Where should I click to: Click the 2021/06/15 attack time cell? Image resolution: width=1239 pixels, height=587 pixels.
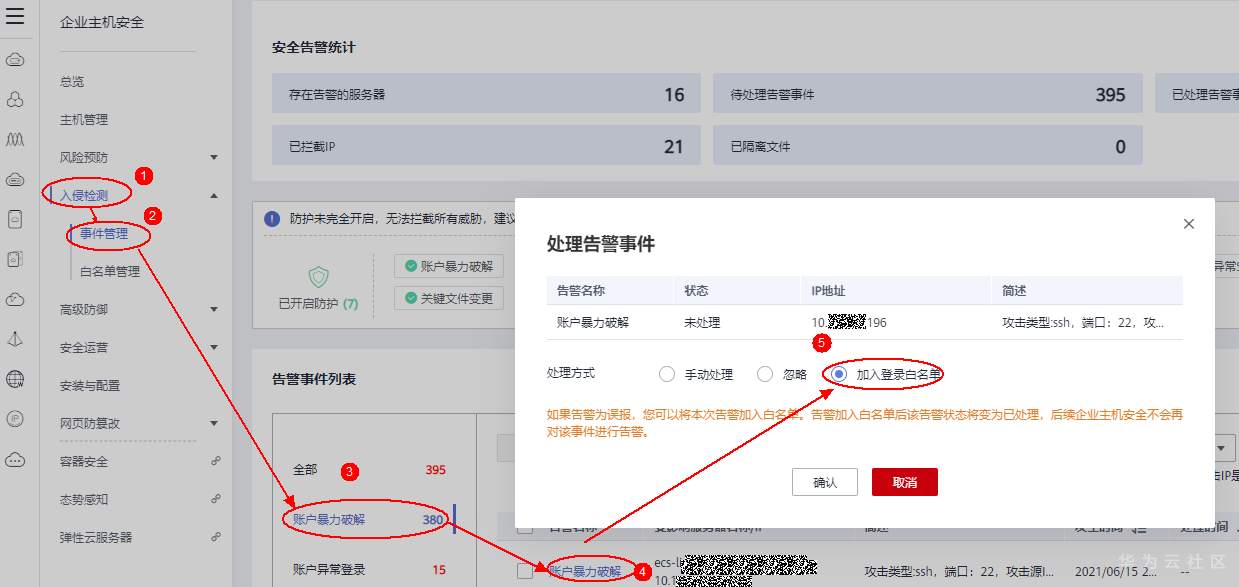click(x=1116, y=571)
